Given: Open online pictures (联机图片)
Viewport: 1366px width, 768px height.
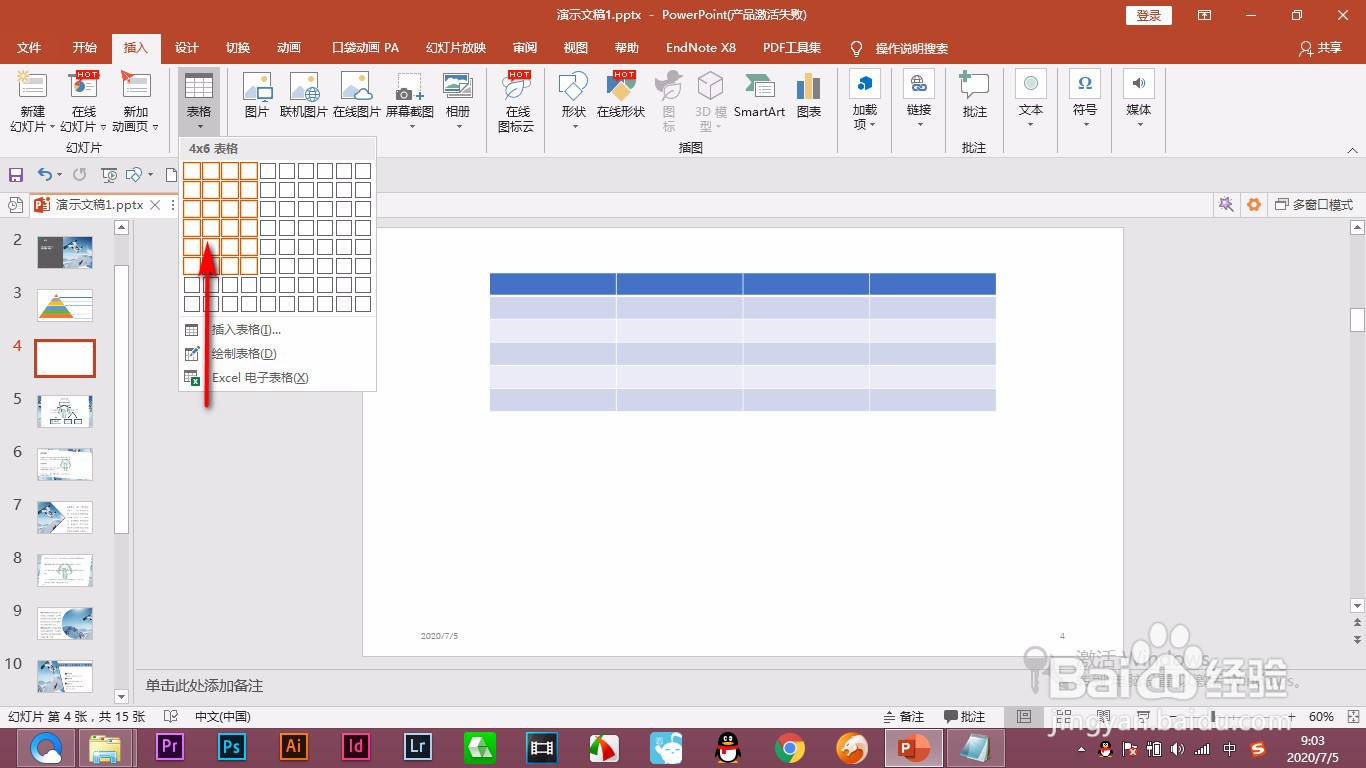Looking at the screenshot, I should (x=304, y=96).
